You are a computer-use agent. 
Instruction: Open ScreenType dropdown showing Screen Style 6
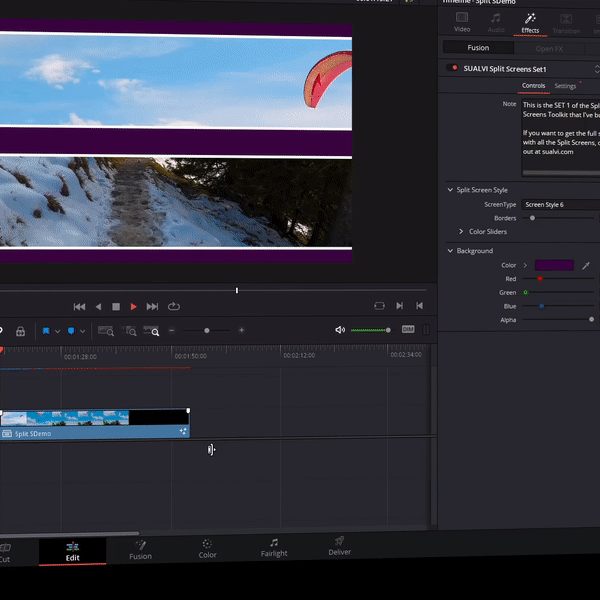pyautogui.click(x=561, y=205)
